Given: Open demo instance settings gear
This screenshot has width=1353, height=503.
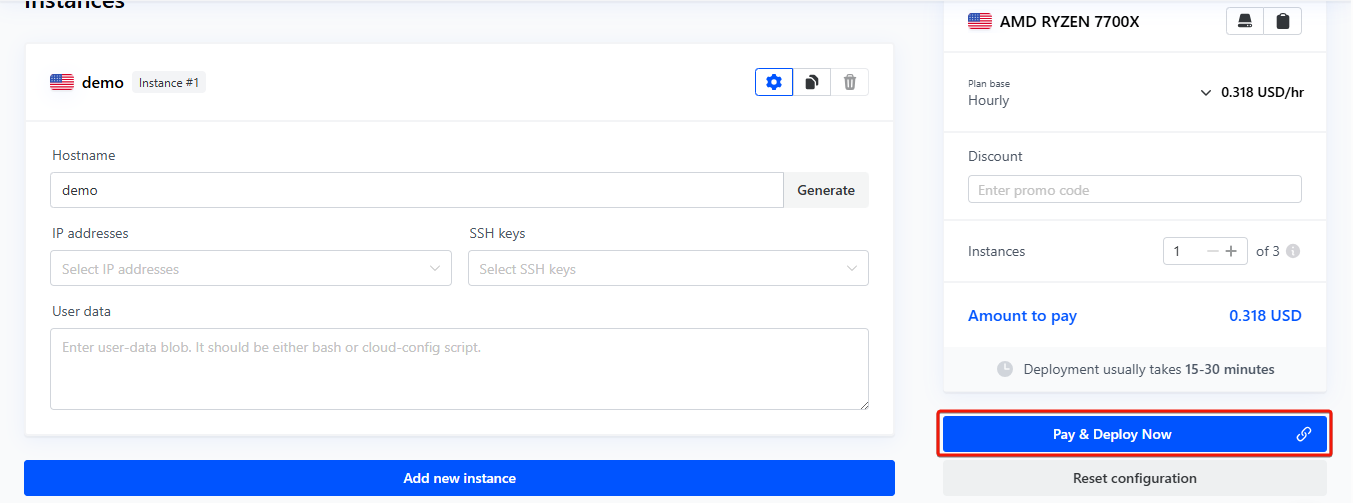Looking at the screenshot, I should pos(774,82).
